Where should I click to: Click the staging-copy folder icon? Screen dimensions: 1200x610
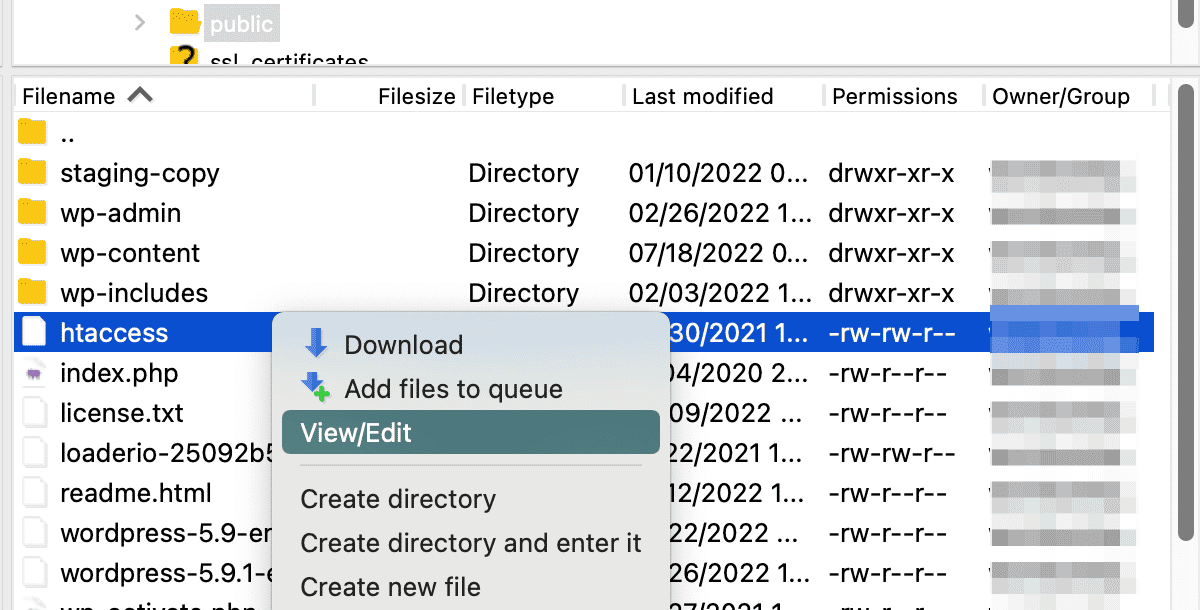(x=32, y=172)
